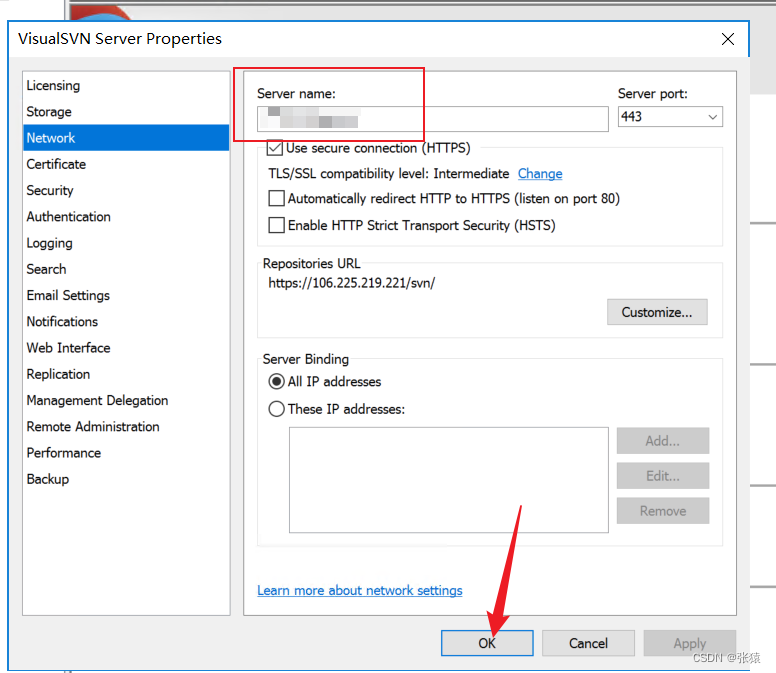
Task: Click the Cancel button
Action: coord(588,643)
